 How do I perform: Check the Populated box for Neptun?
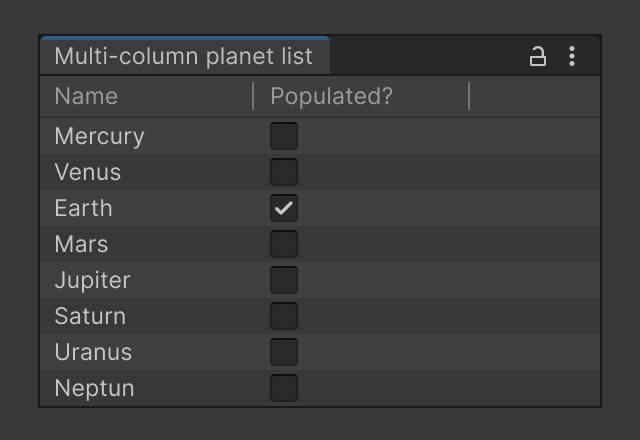point(284,387)
